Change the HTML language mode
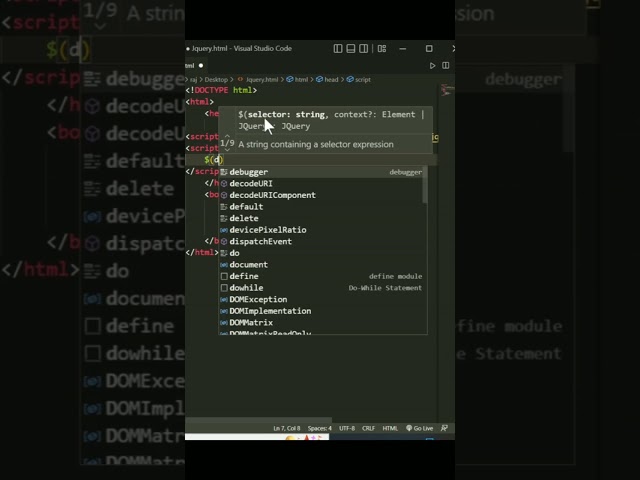The image size is (640, 480). click(390, 428)
